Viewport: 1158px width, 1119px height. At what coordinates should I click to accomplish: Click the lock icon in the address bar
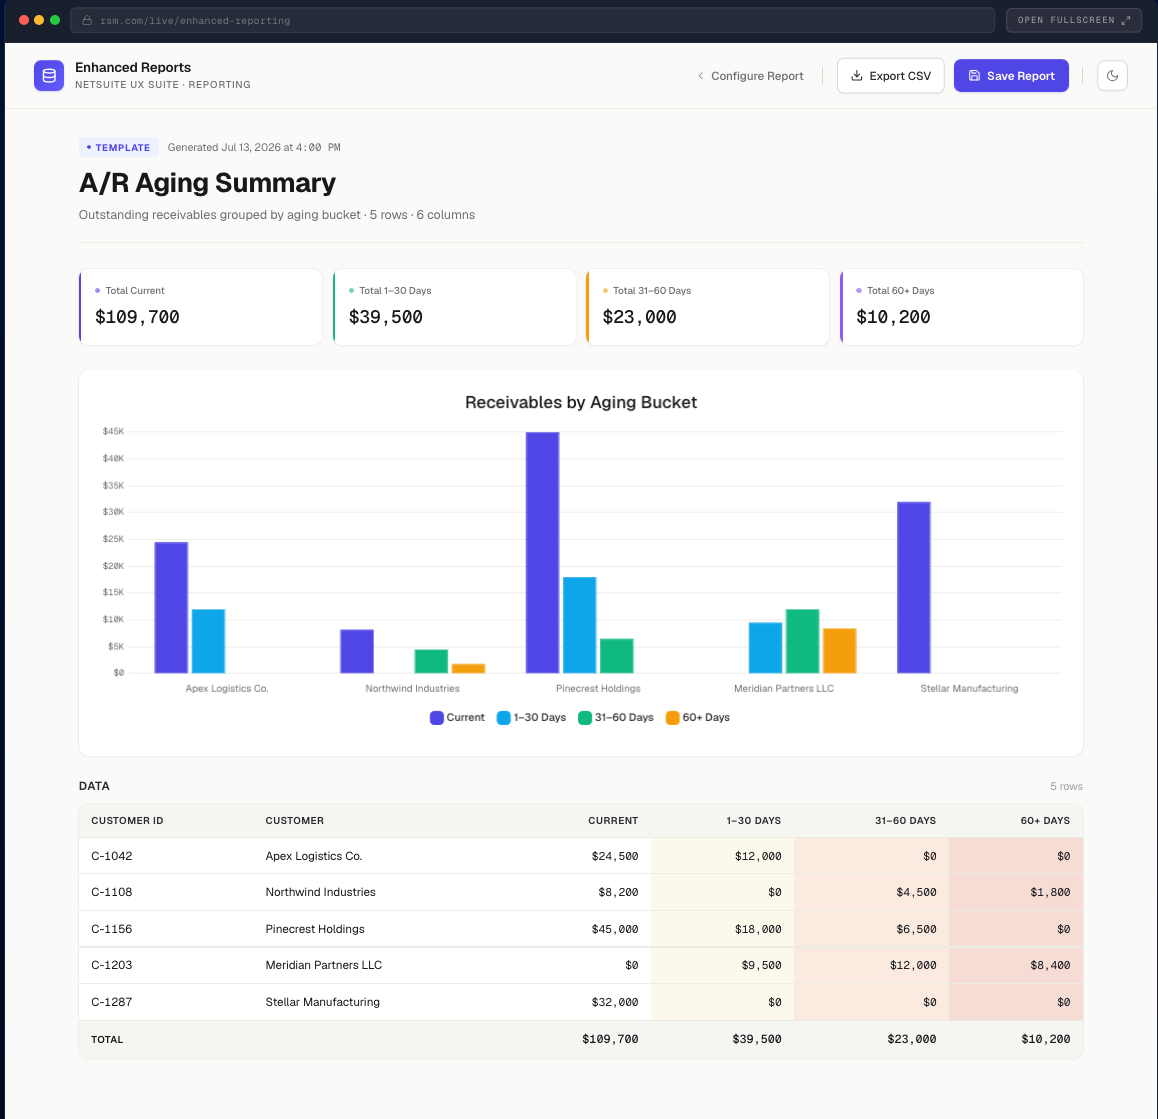[x=87, y=21]
